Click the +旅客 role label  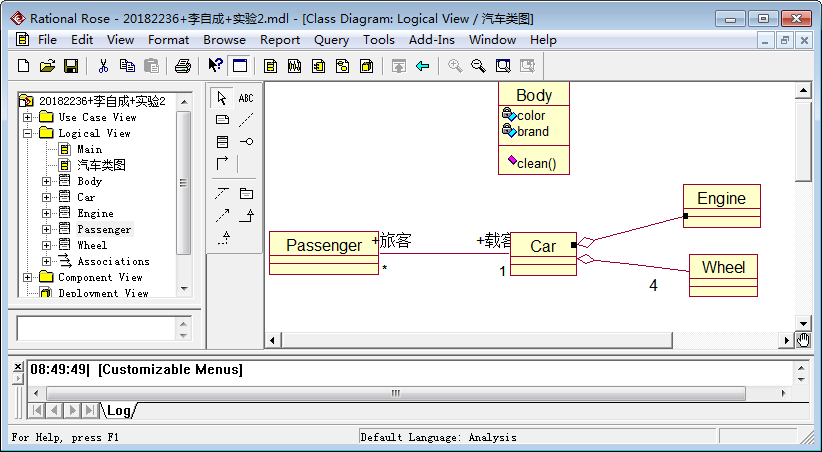click(392, 240)
